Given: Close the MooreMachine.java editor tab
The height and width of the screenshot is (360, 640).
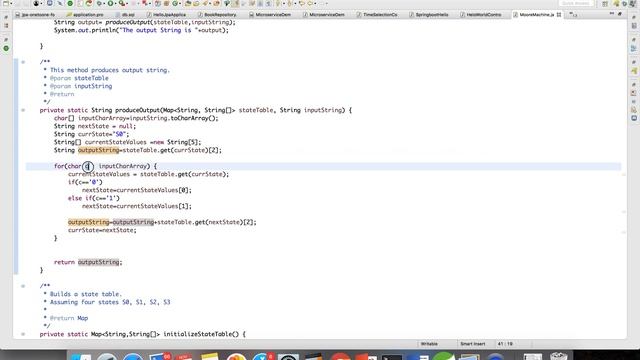Looking at the screenshot, I should 559,15.
